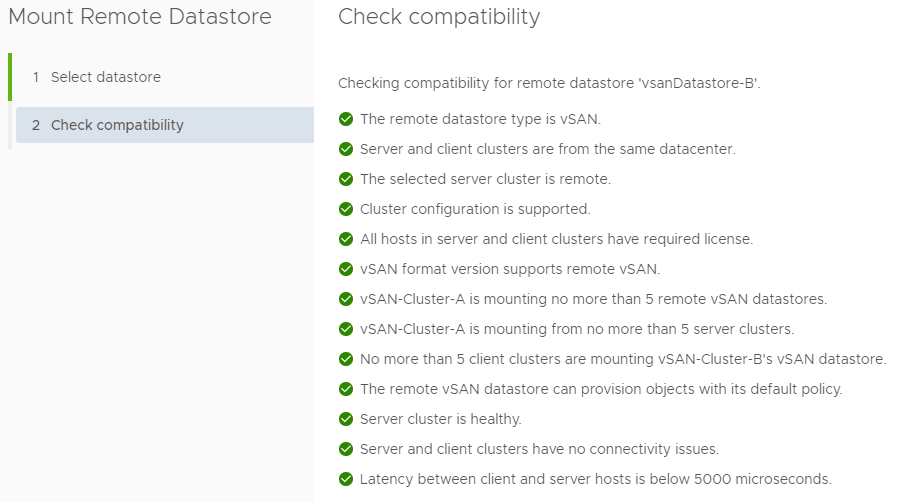The width and height of the screenshot is (900, 502).
Task: Click the 'Check compatibility' page heading
Action: (x=439, y=17)
